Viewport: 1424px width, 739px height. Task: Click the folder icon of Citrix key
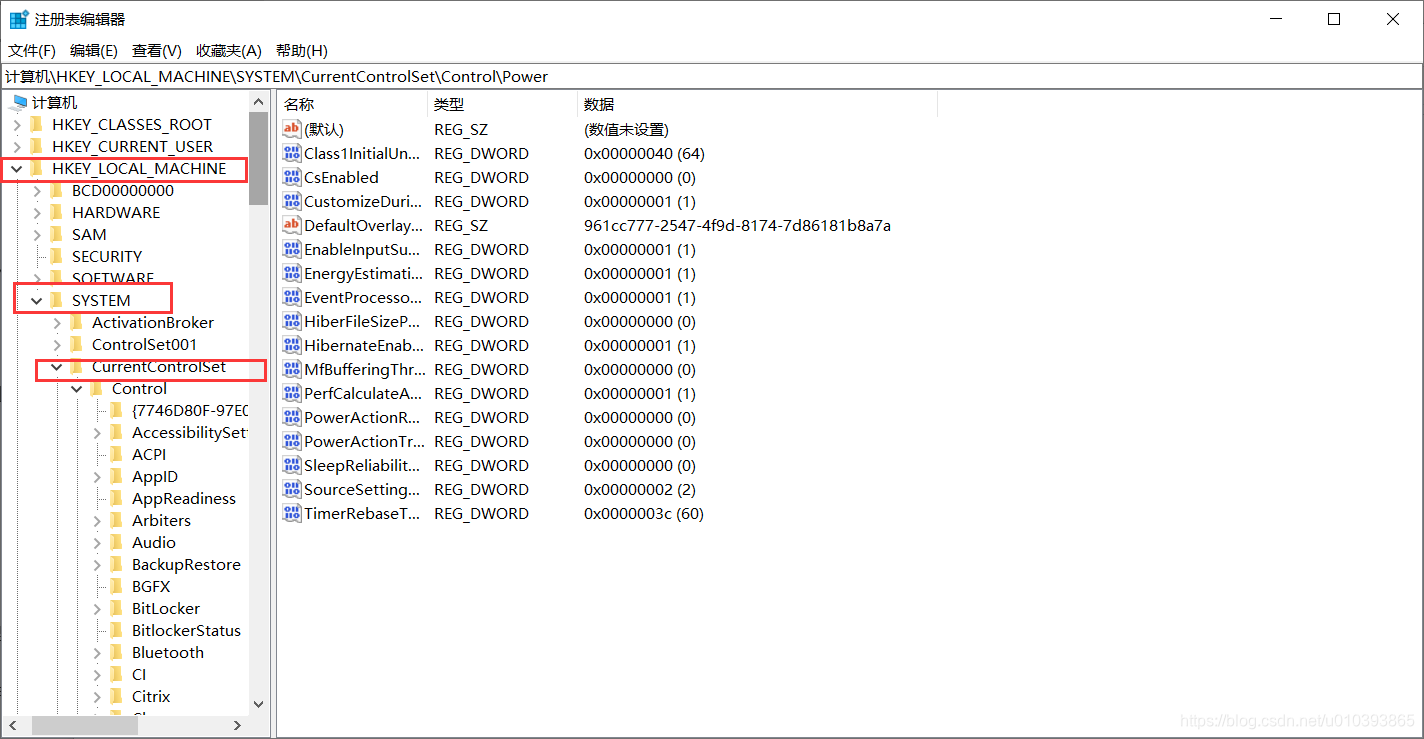(x=117, y=696)
